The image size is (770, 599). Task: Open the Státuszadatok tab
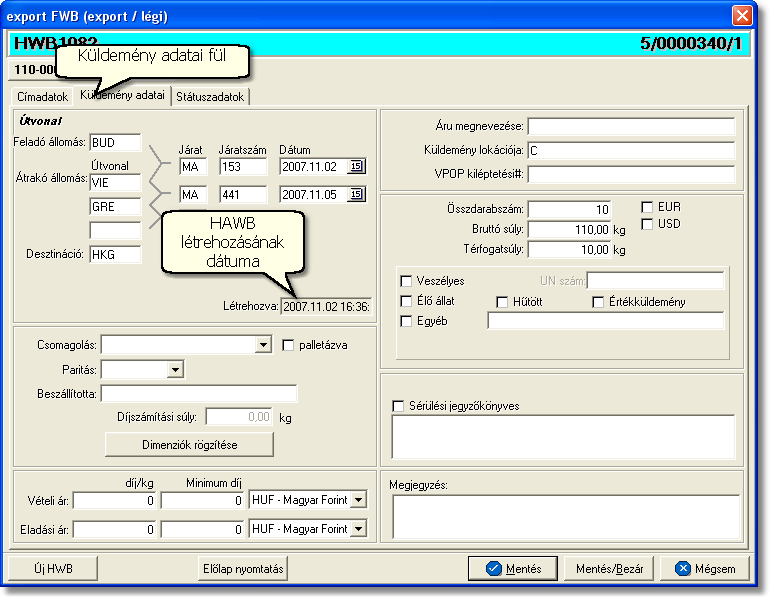210,97
